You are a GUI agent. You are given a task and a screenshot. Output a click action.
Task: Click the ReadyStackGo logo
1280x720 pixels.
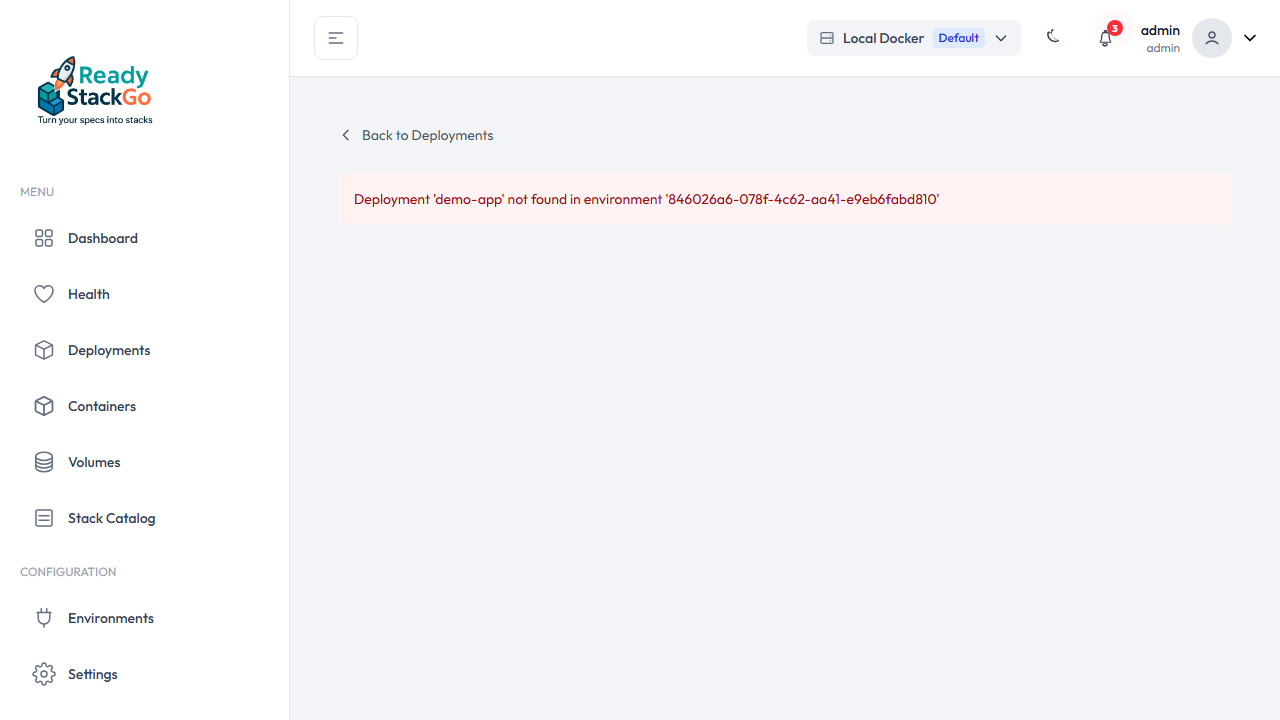[94, 90]
